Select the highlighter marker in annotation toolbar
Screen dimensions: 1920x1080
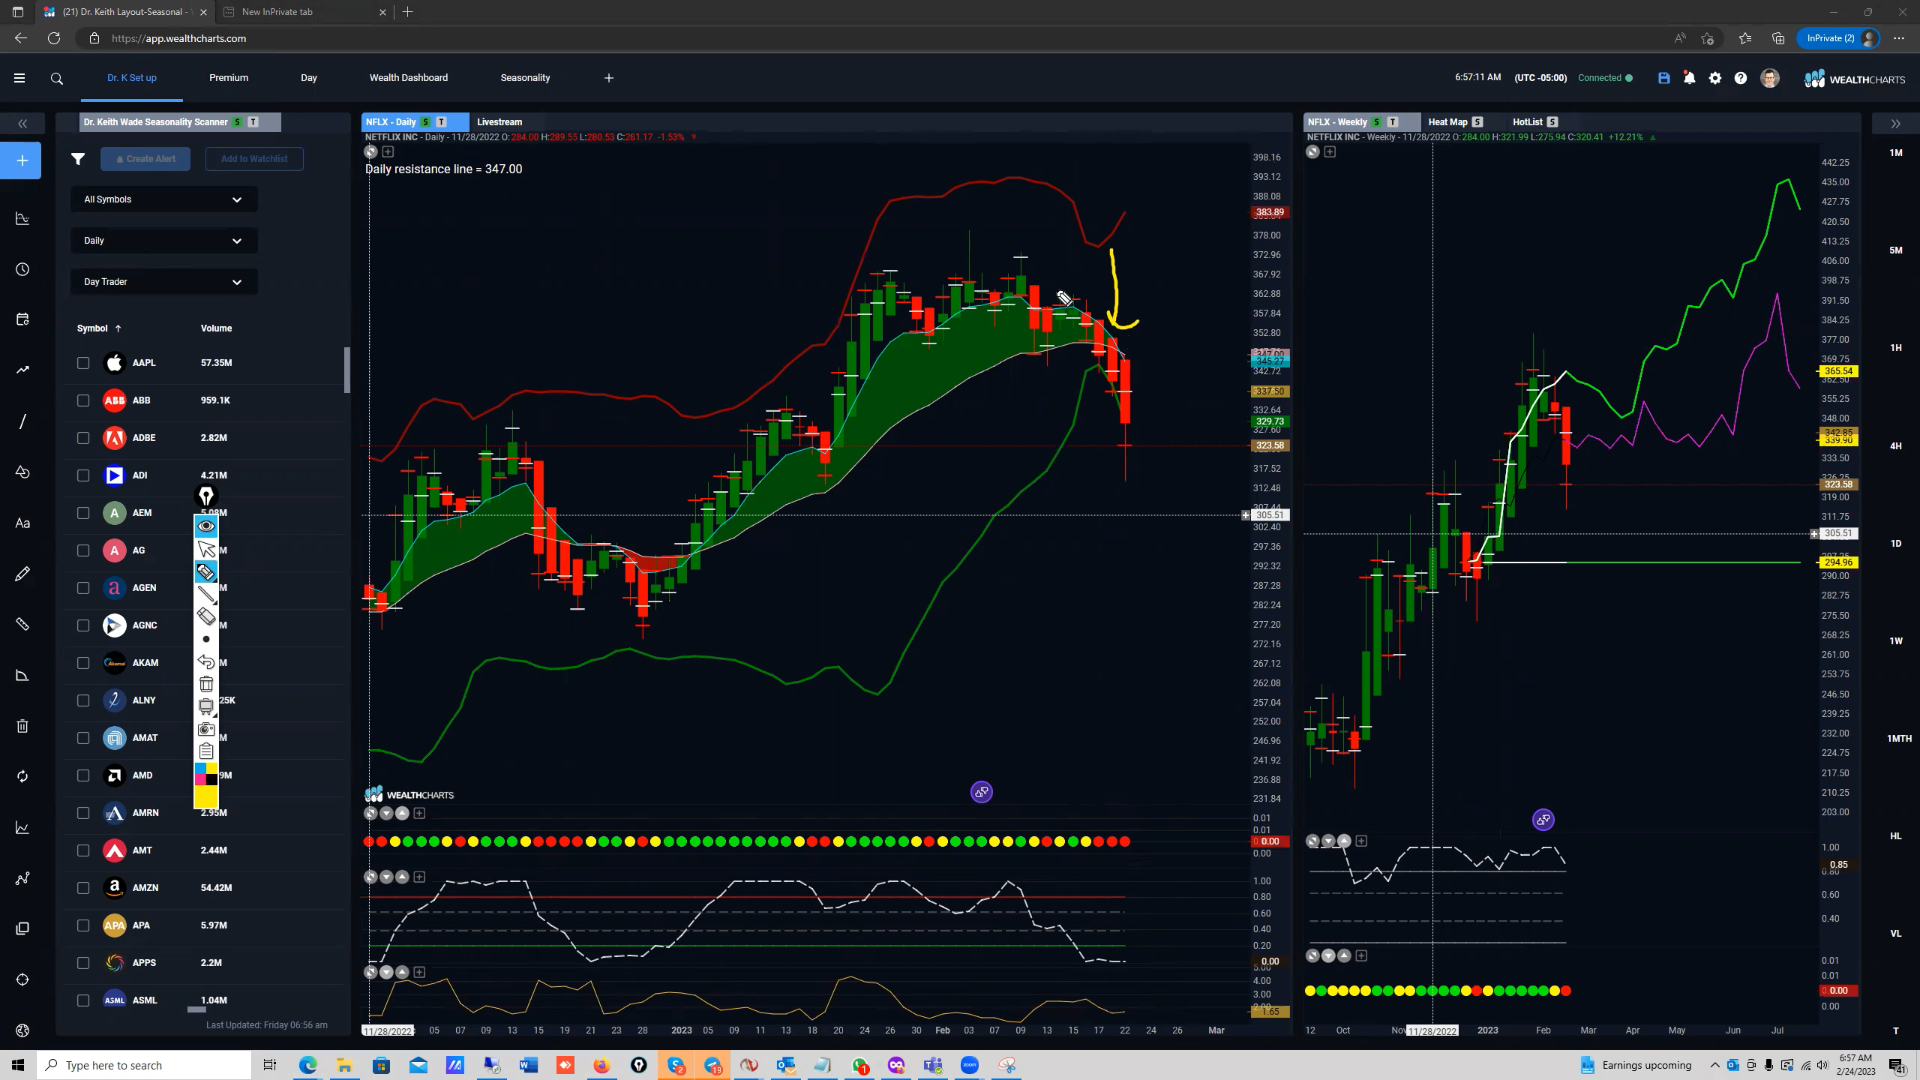pos(206,572)
